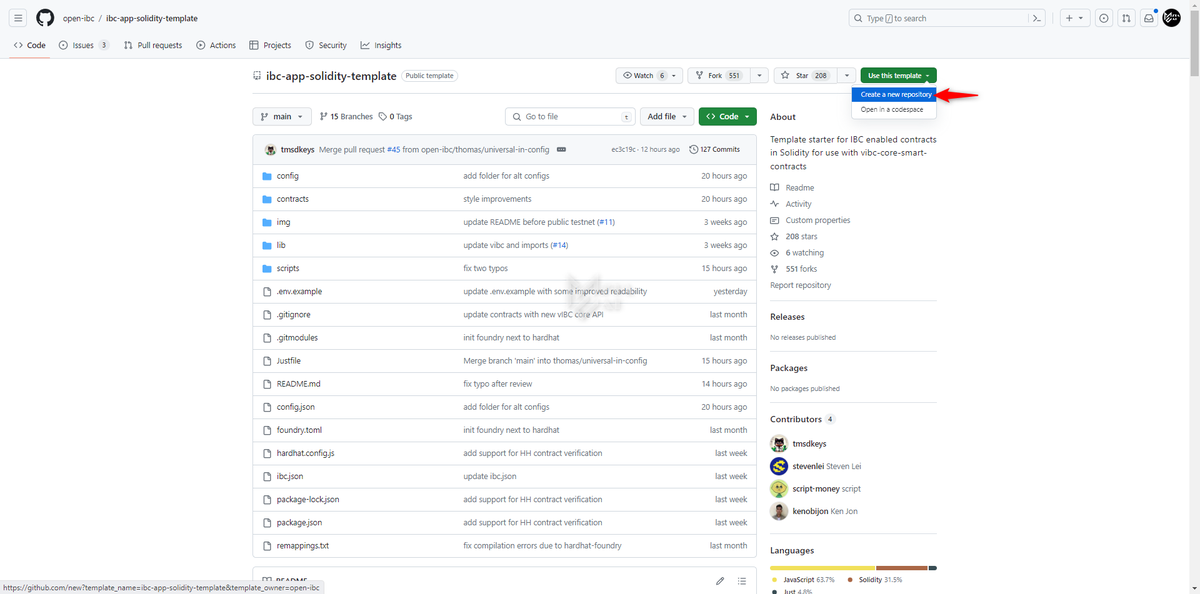1200x594 pixels.
Task: Switch to the Issues tab
Action: [84, 45]
